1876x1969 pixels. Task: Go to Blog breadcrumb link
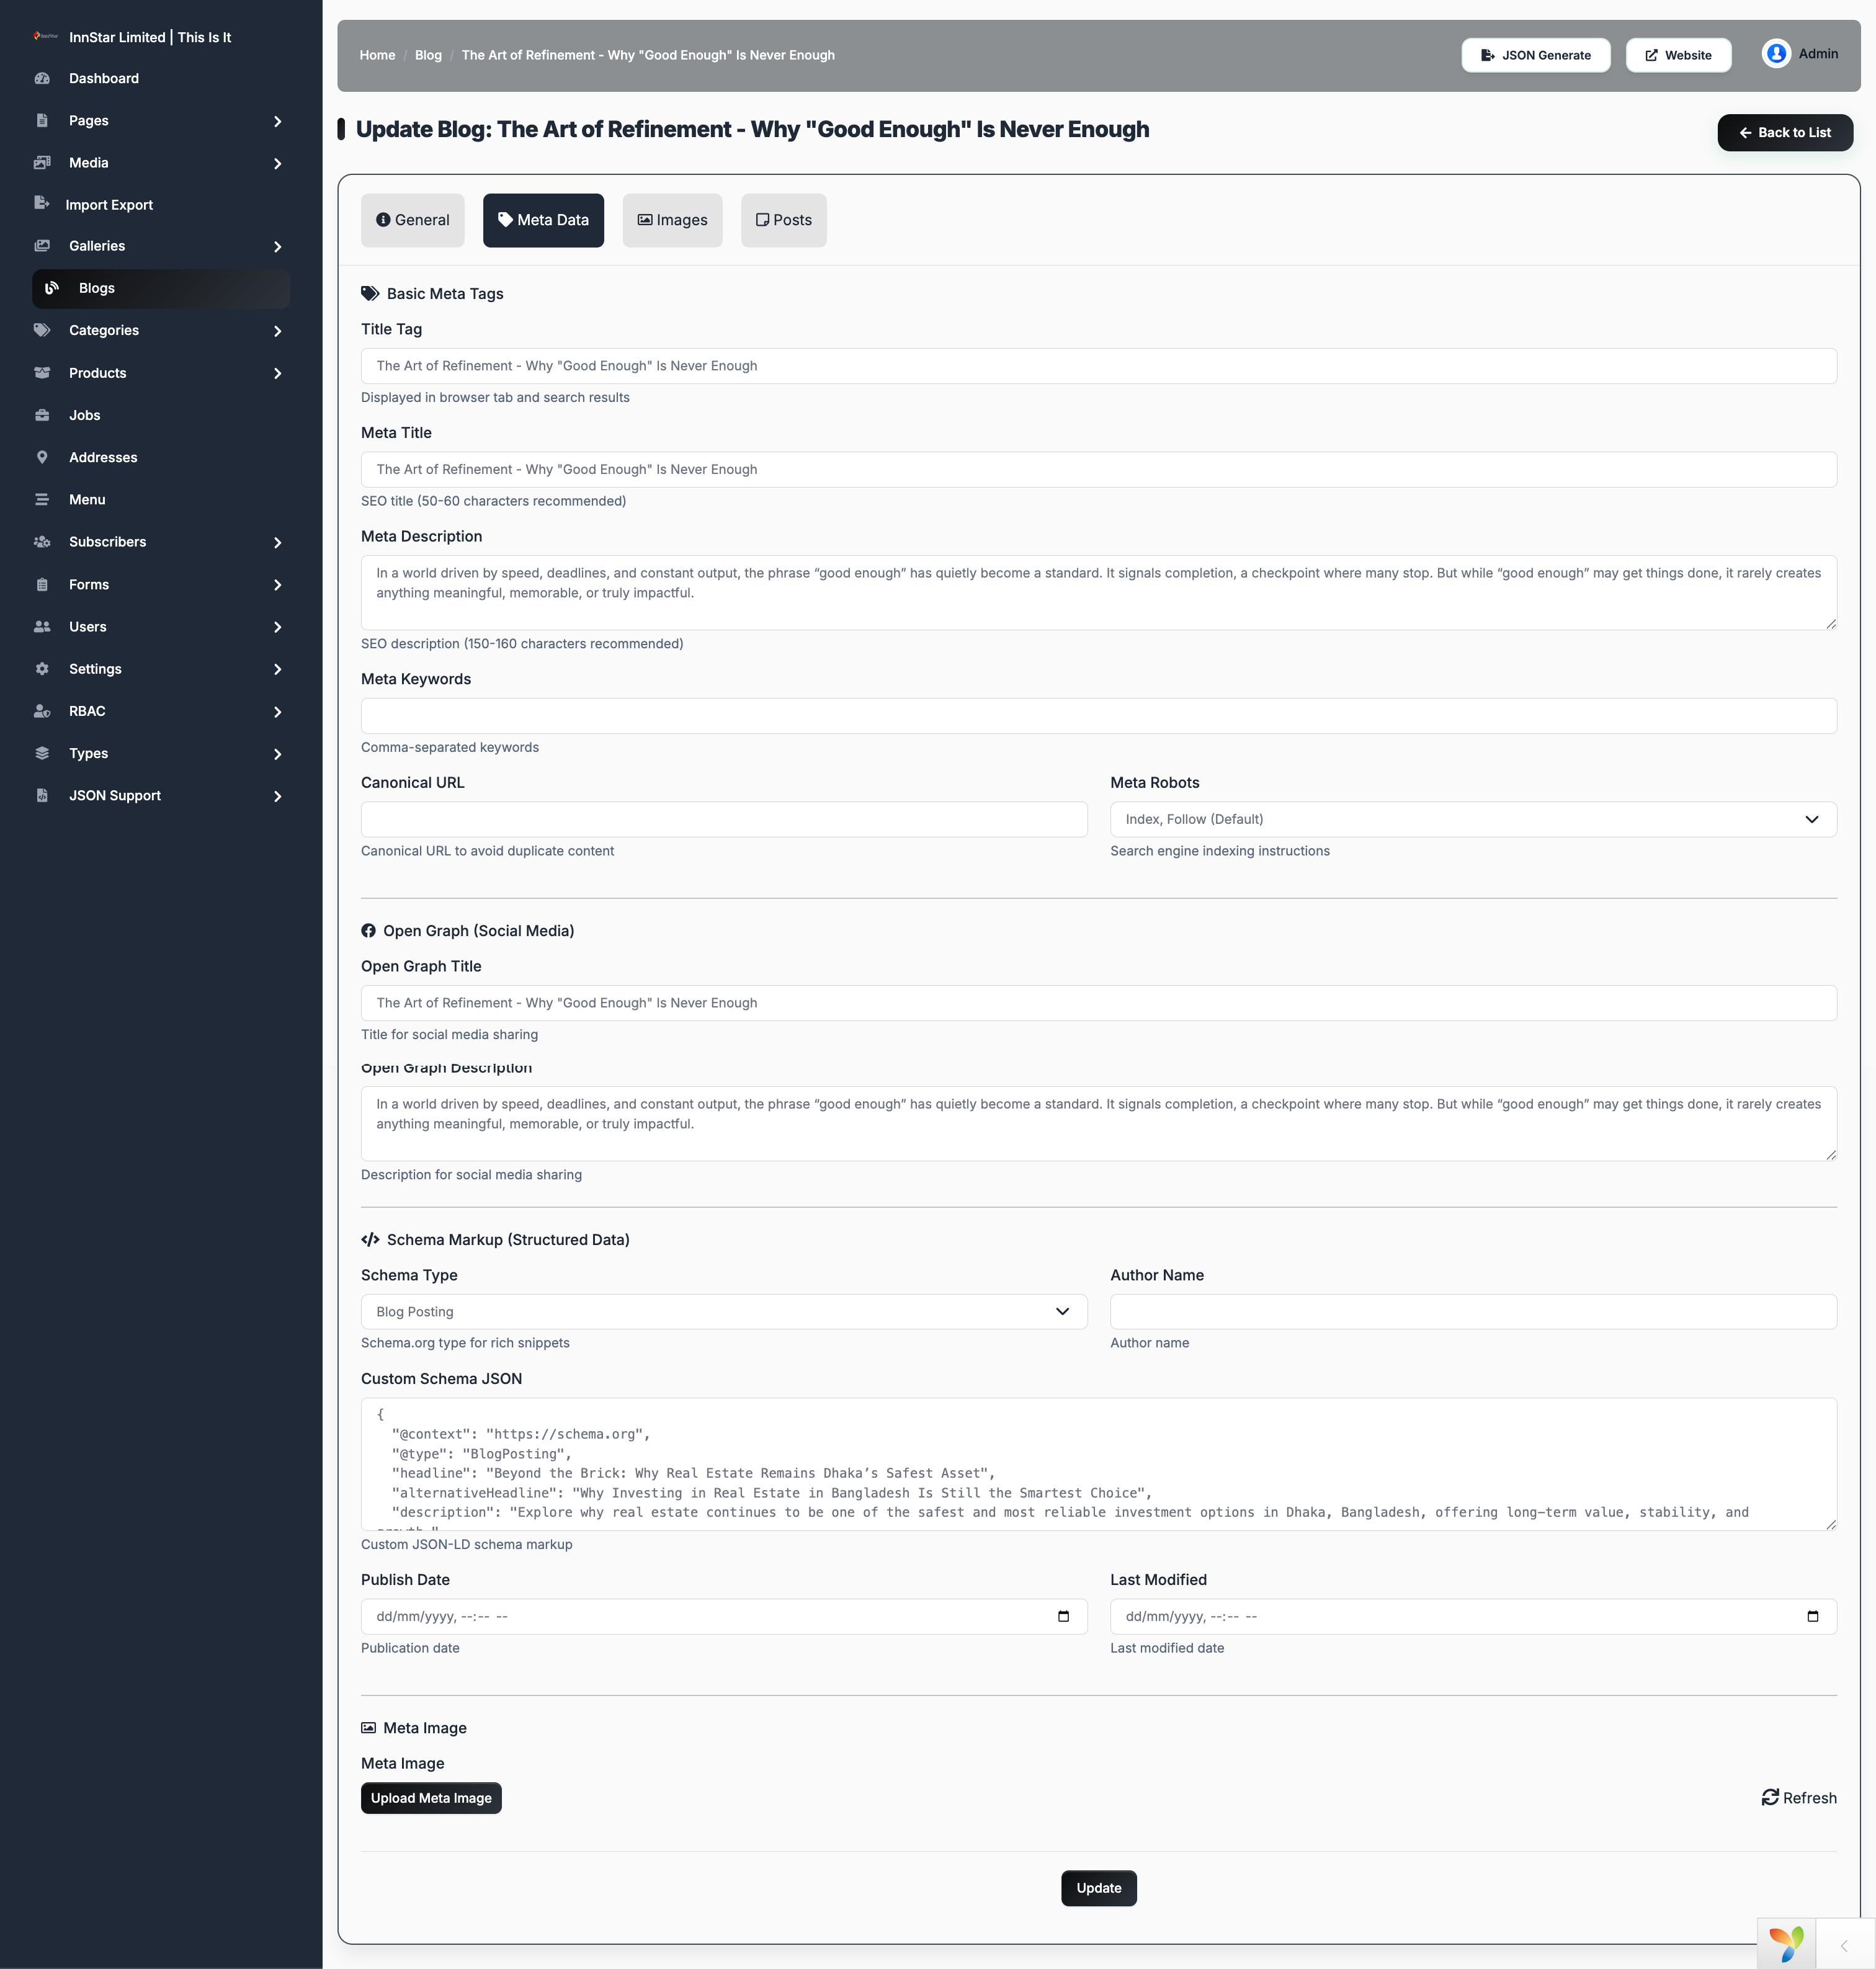(x=428, y=55)
